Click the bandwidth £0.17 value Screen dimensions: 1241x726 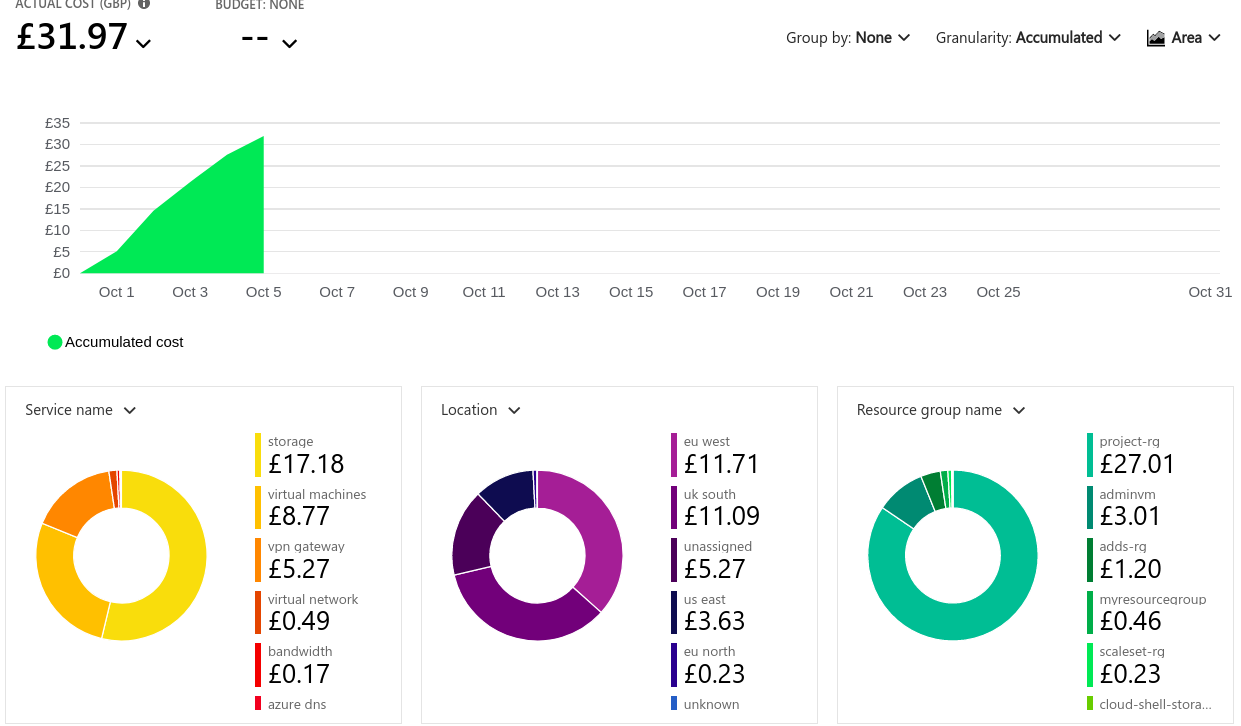tap(299, 674)
